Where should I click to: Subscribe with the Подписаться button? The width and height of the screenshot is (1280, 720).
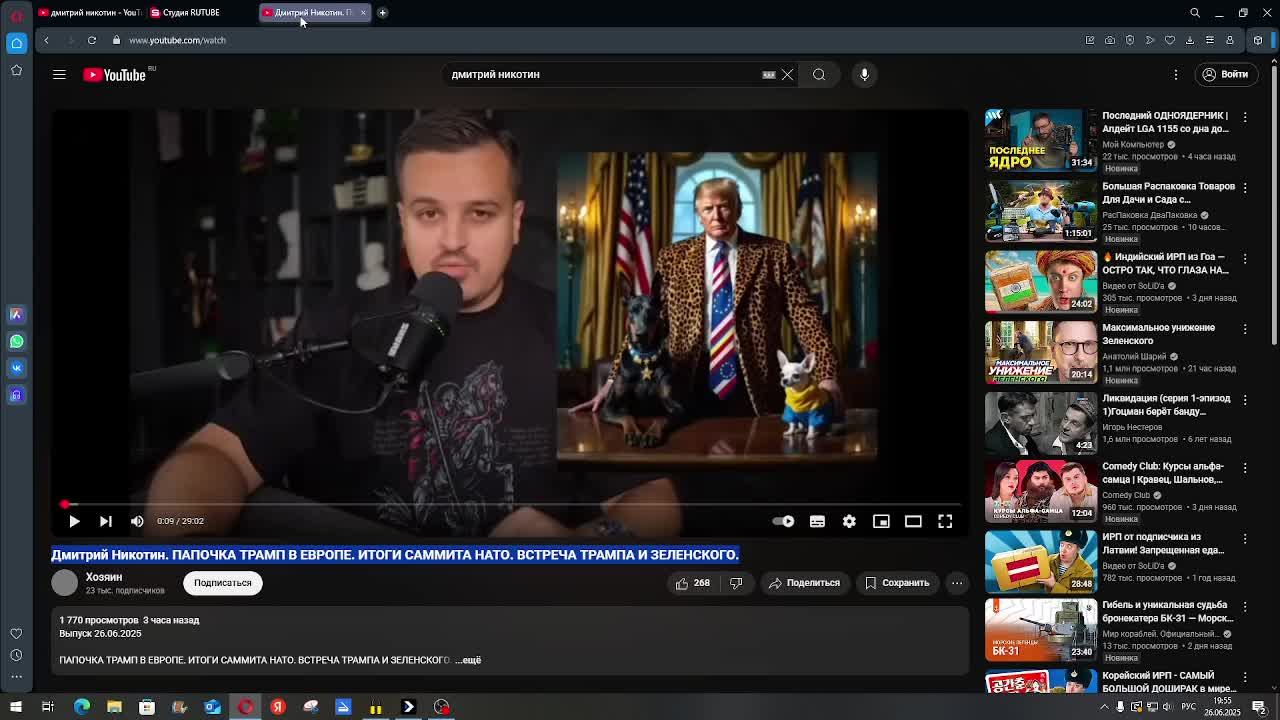pos(223,583)
